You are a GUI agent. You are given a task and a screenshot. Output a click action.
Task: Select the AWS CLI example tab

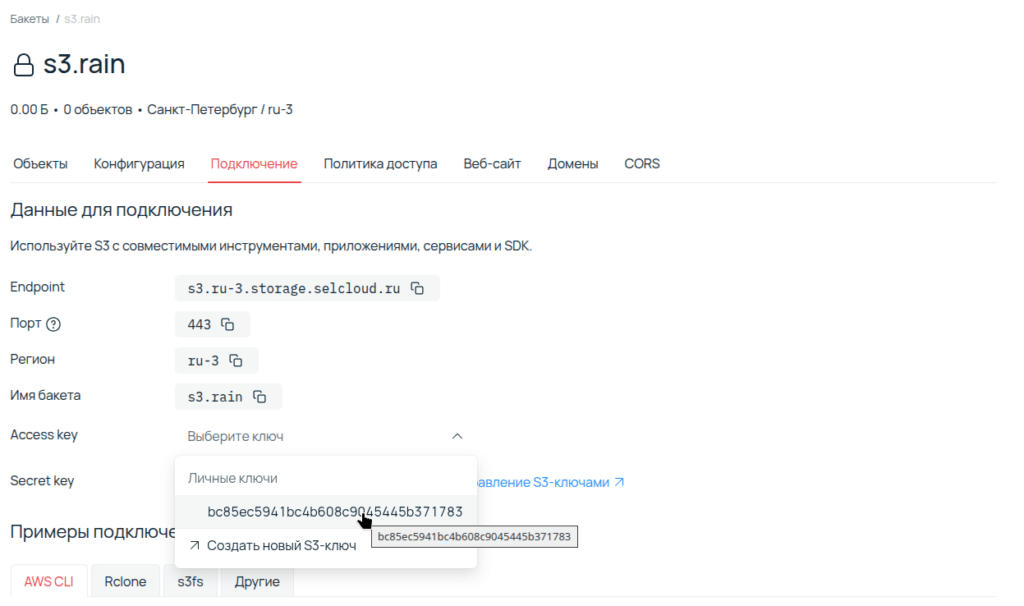coord(49,581)
